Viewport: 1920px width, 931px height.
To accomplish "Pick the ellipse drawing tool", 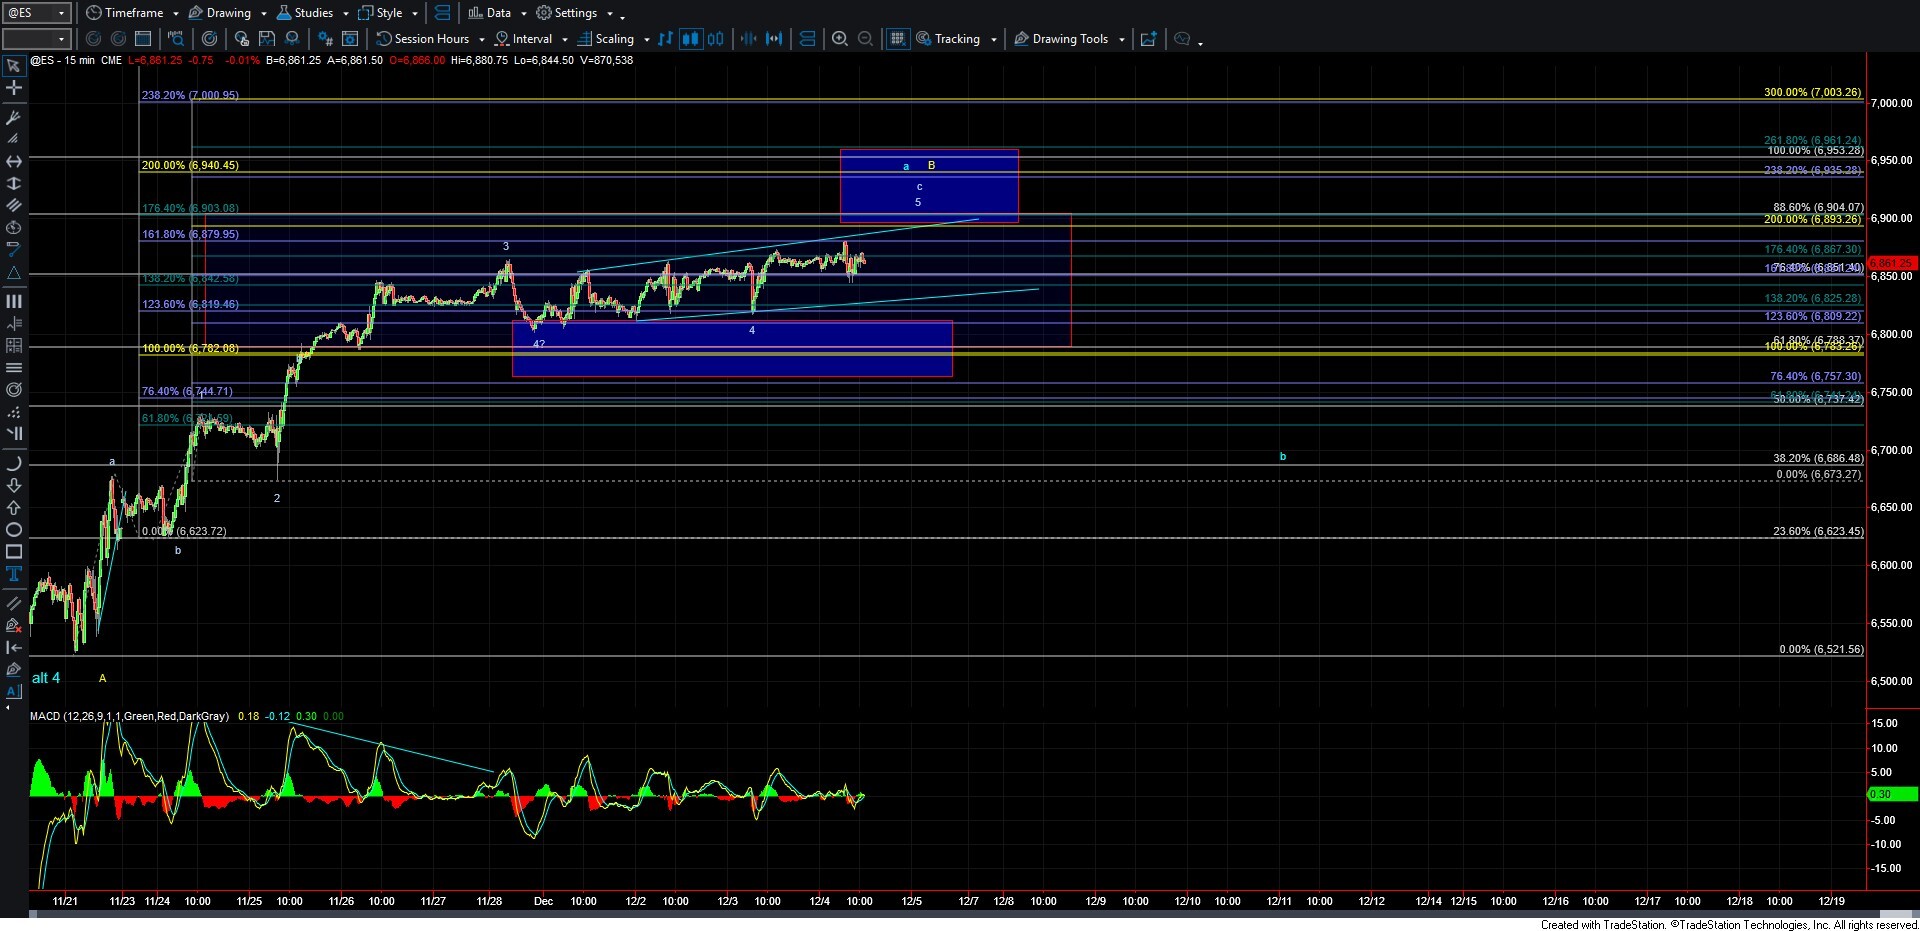I will point(14,530).
